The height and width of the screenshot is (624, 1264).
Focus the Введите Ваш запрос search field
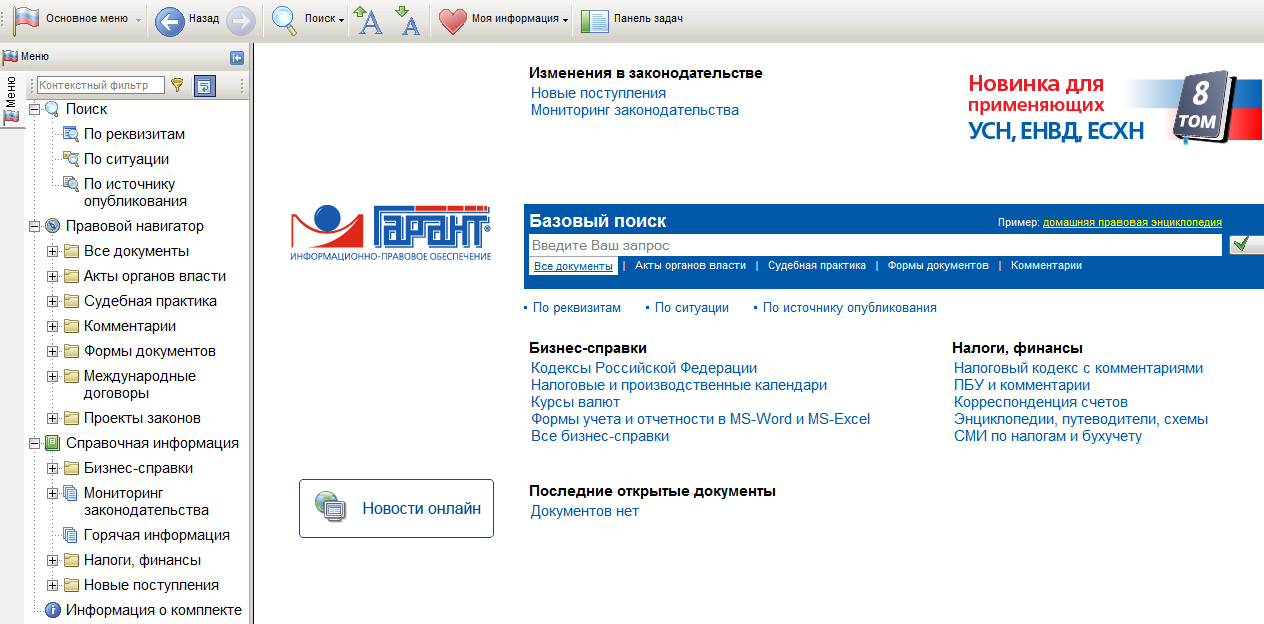pos(875,245)
